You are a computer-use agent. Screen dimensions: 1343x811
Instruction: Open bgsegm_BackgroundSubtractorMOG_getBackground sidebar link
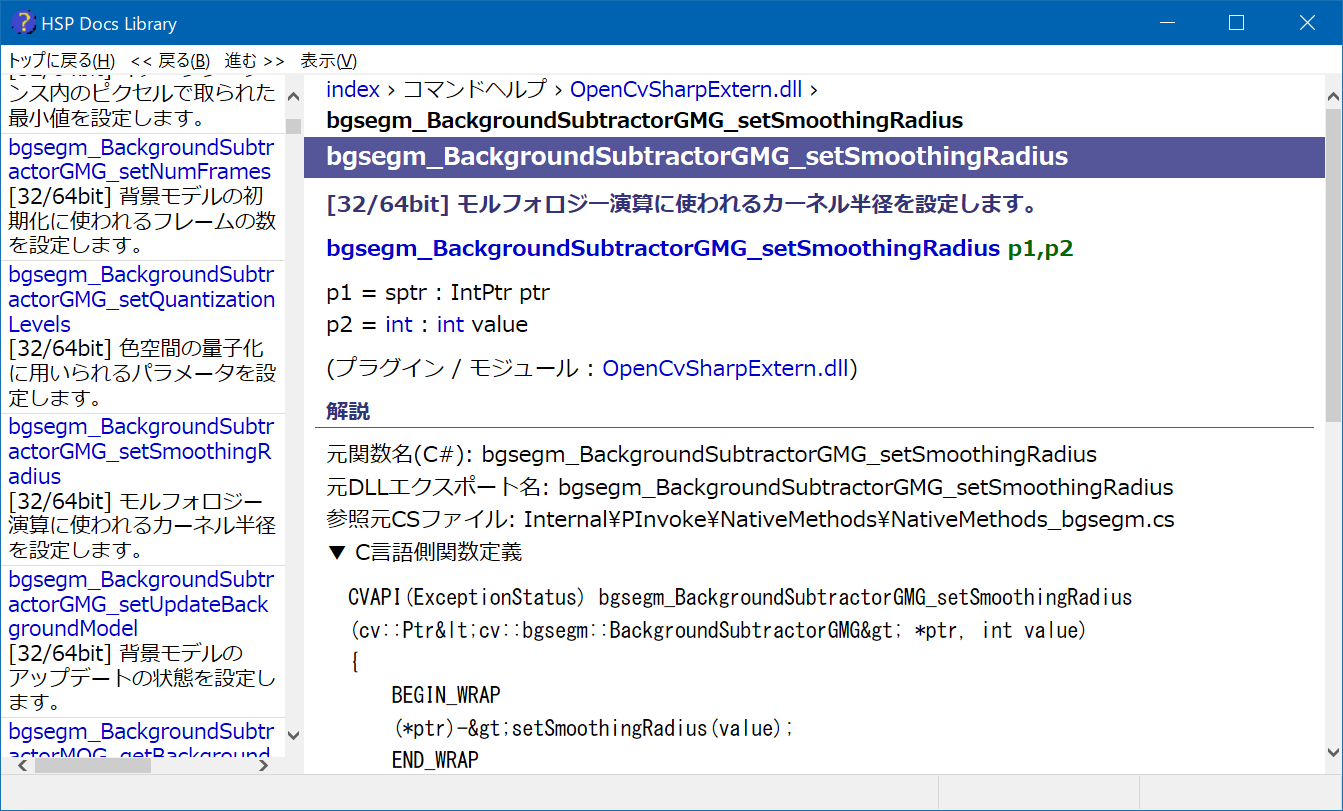tap(140, 742)
